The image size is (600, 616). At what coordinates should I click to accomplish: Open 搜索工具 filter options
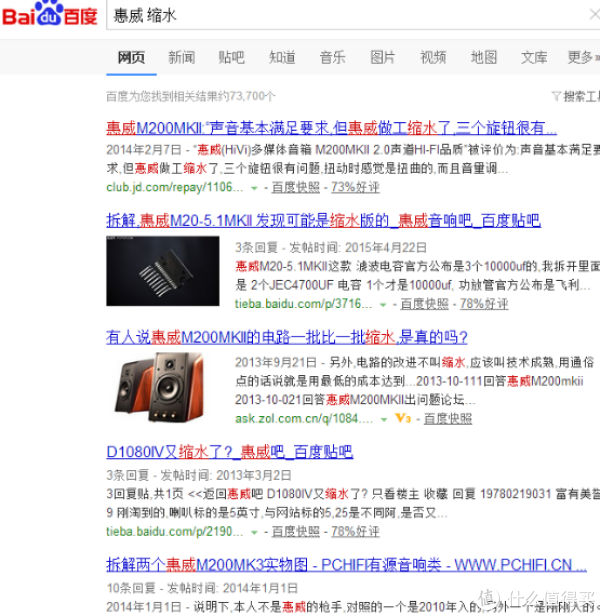[582, 96]
